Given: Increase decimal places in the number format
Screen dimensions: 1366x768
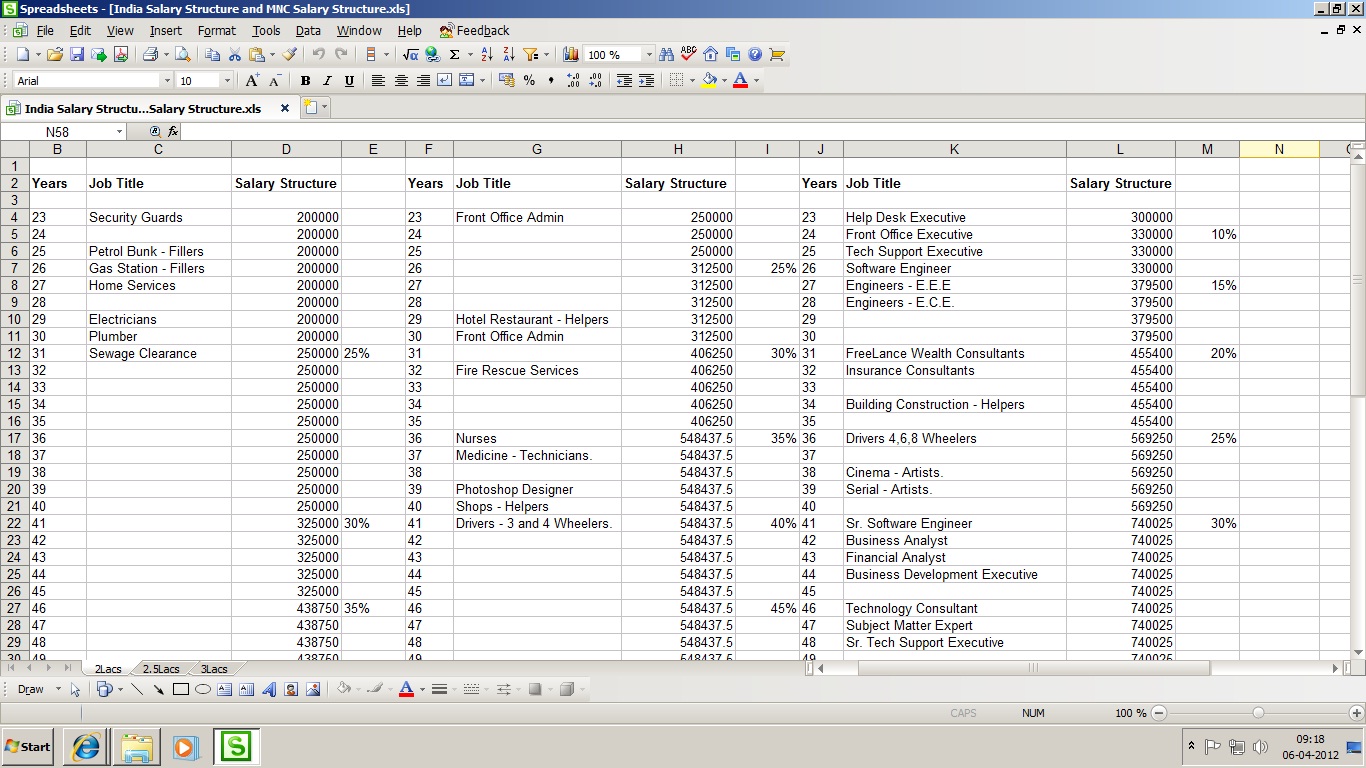Looking at the screenshot, I should point(573,81).
